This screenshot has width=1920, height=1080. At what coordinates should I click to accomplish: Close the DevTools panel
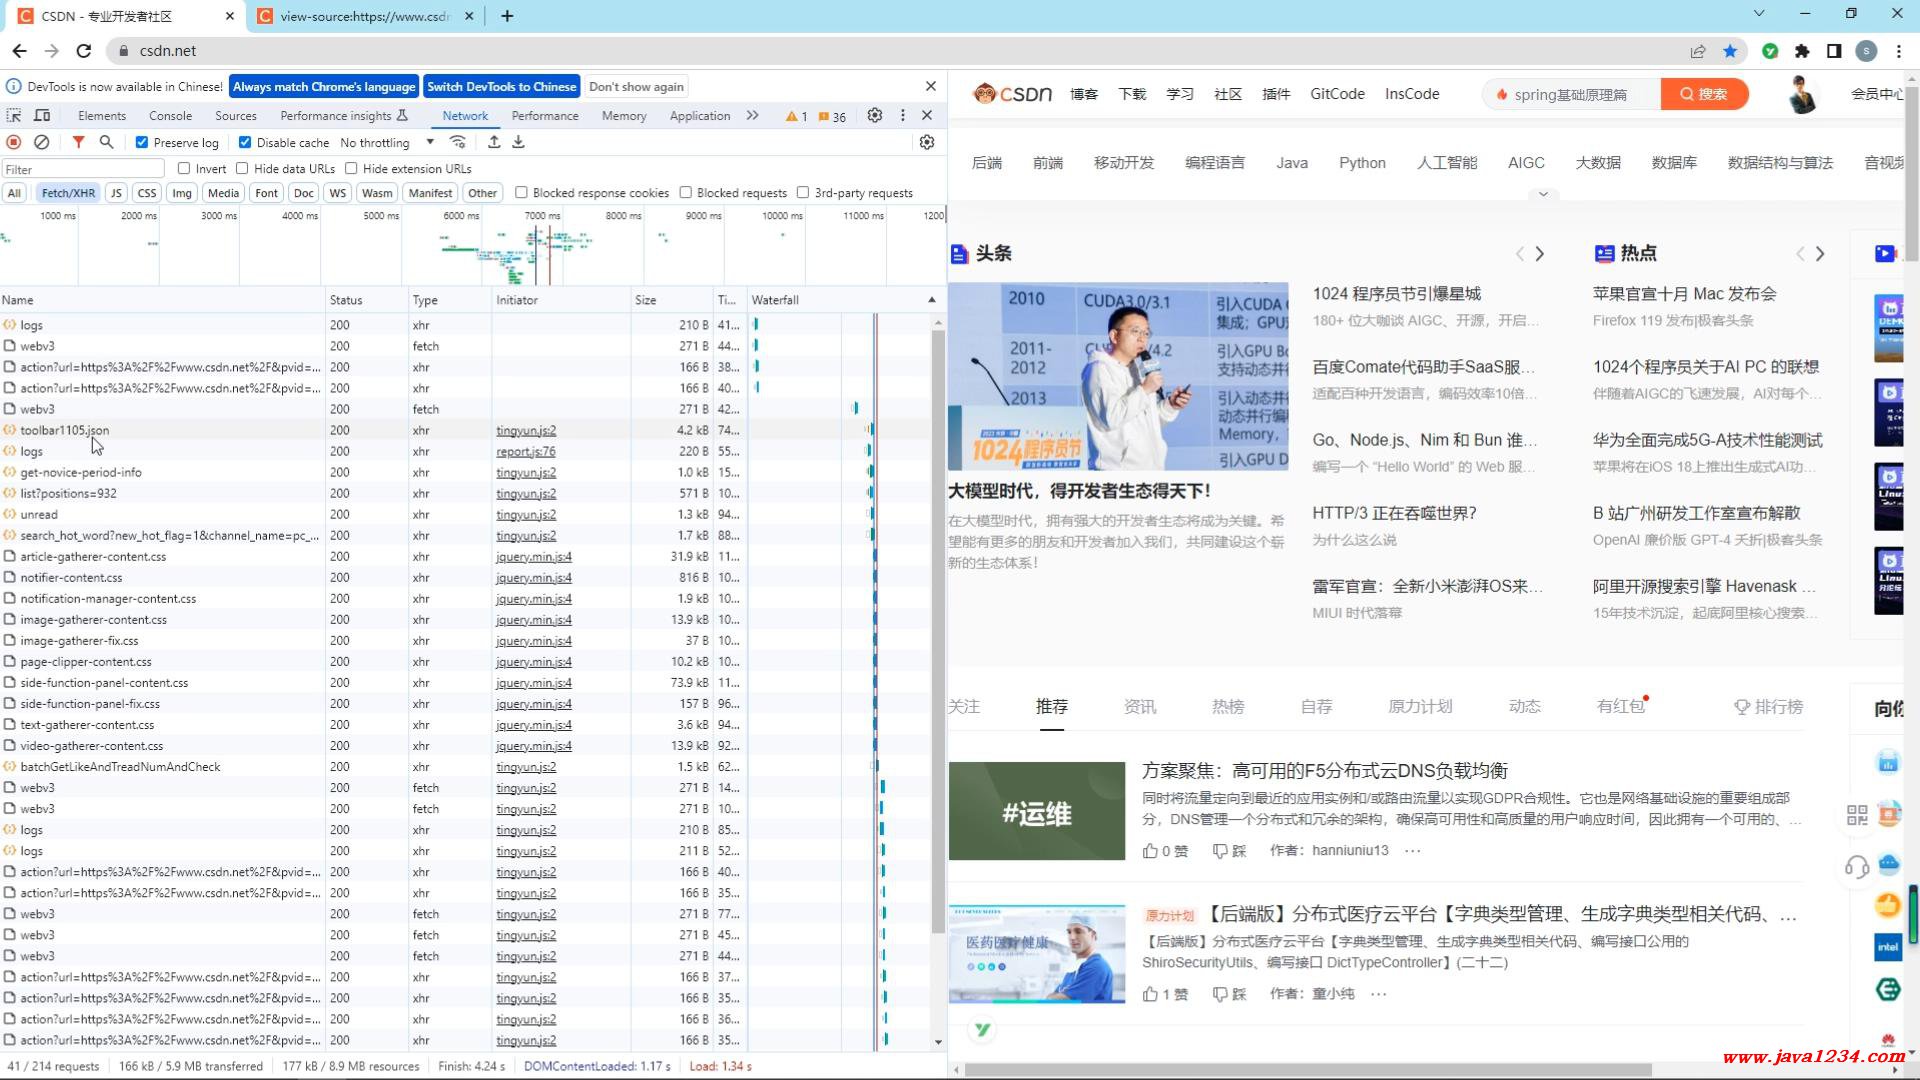tap(927, 116)
